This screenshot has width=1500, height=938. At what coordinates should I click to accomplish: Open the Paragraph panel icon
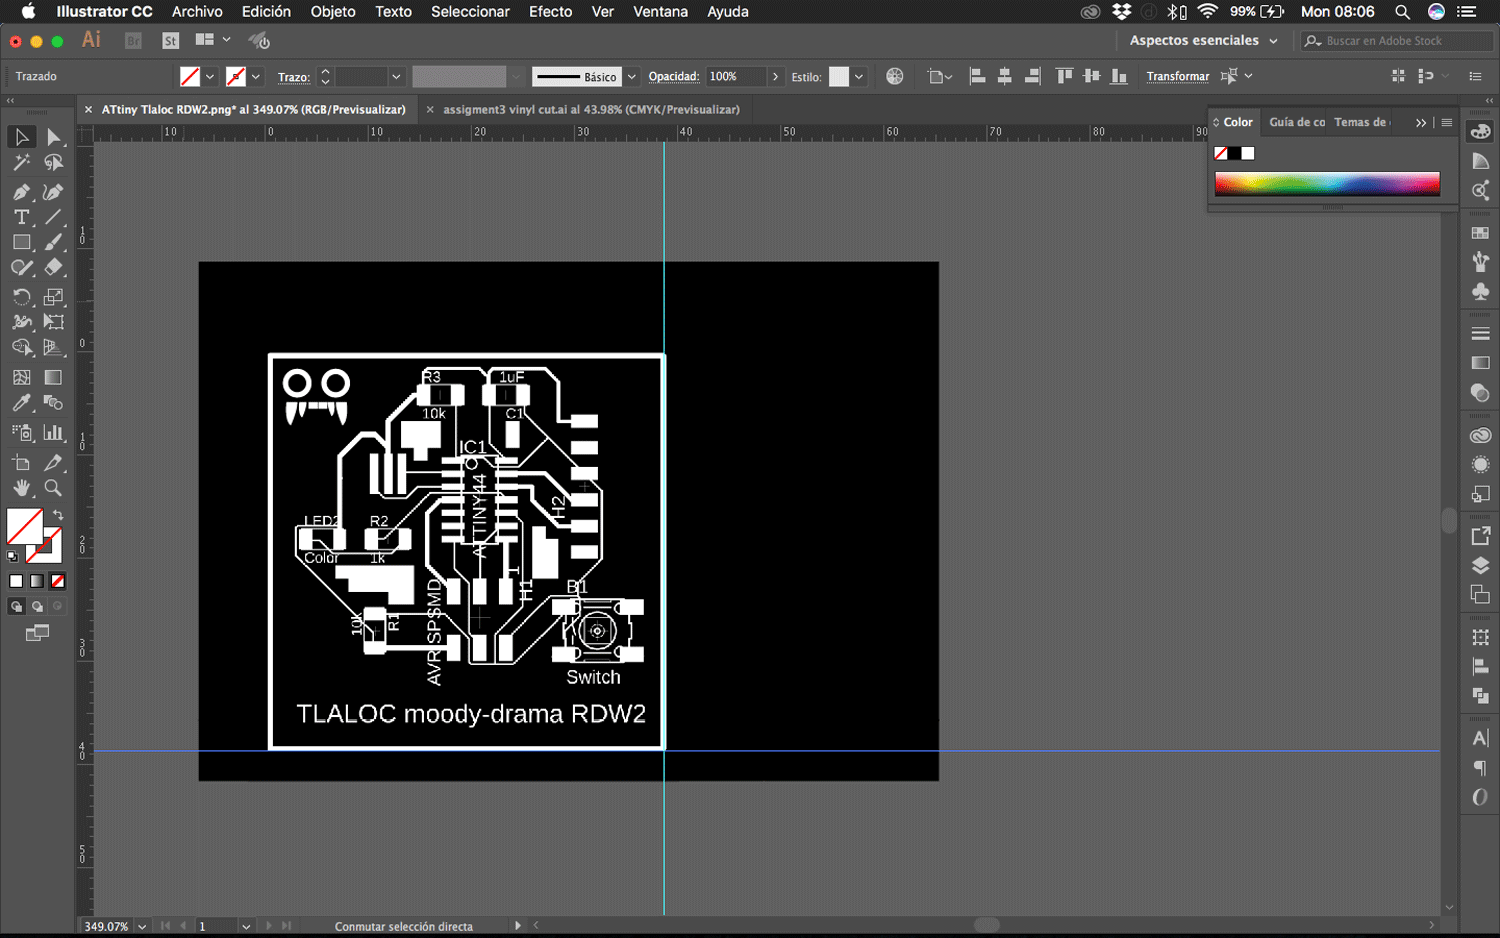coord(1481,768)
